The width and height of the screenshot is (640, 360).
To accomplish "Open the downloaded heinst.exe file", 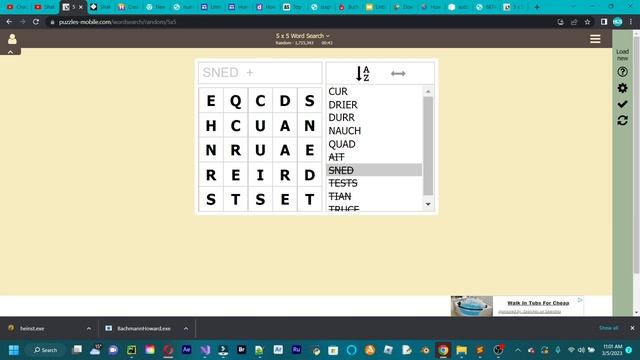I will (32, 328).
